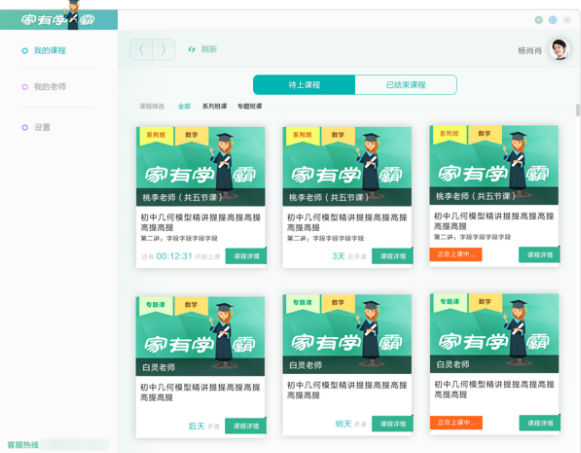The image size is (581, 453).
Task: Click the refresh icon beside 刷新
Action: 191,49
